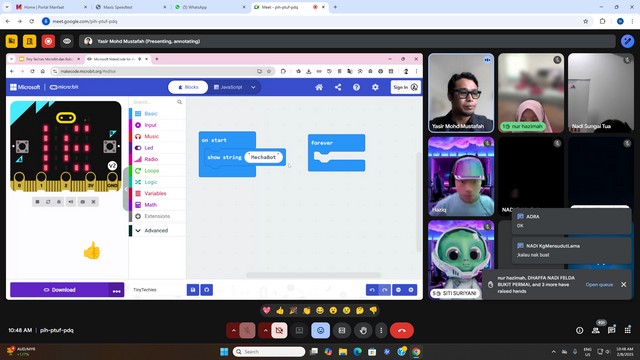This screenshot has height=360, width=640.
Task: Click the red leave call button
Action: 402,330
